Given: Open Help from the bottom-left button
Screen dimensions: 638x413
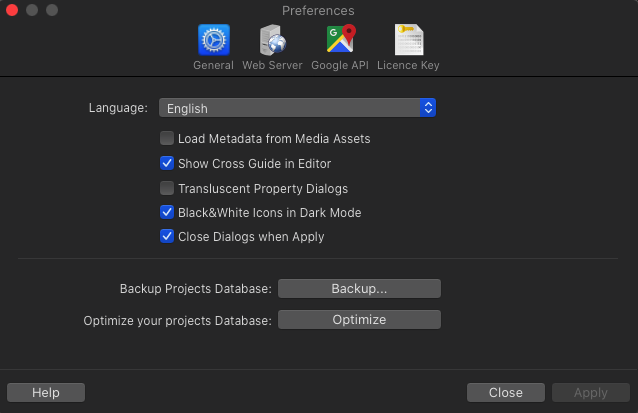Looking at the screenshot, I should coord(46,393).
